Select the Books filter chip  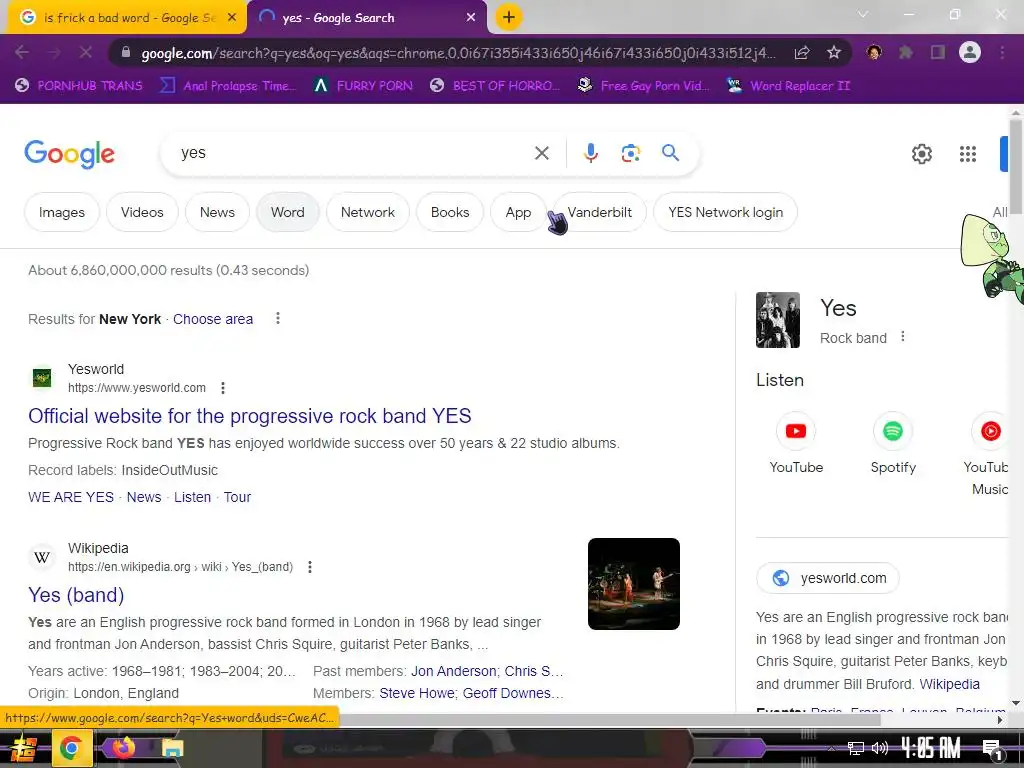click(x=450, y=212)
